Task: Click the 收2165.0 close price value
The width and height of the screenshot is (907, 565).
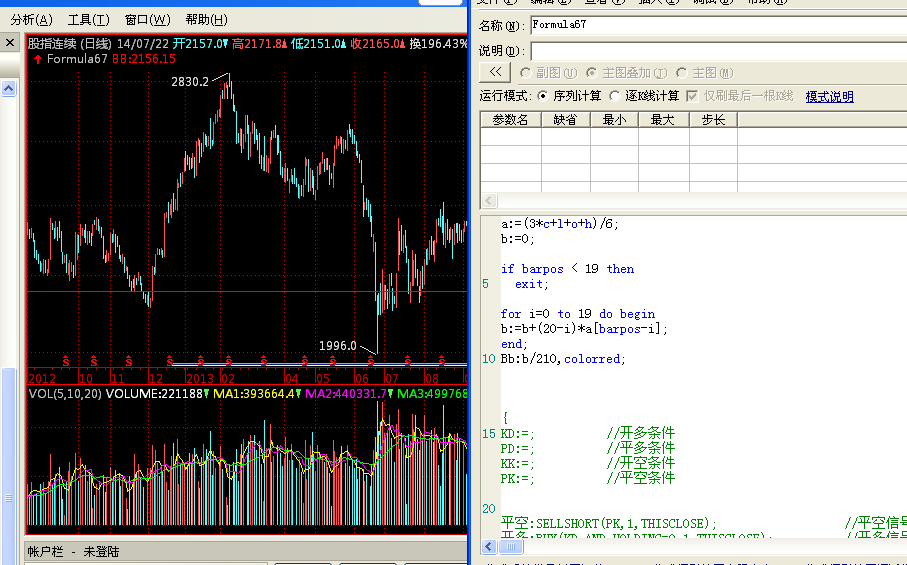Action: coord(377,43)
